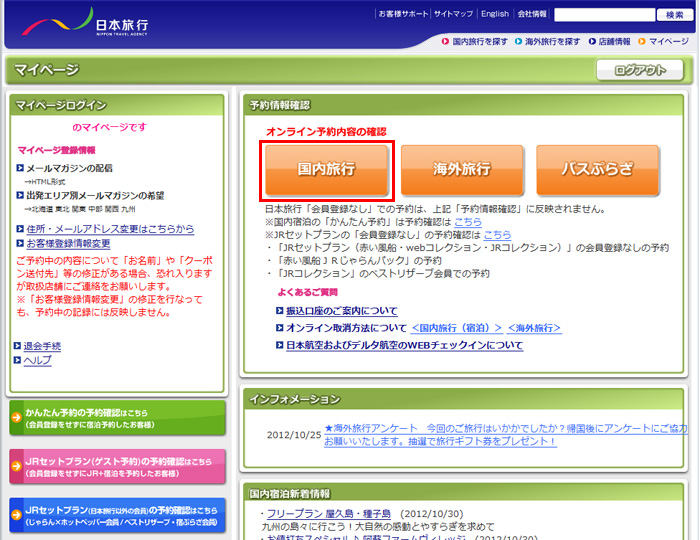Viewport: 700px width, 540px height.
Task: Click bullet icon beside 振込口座のご案内について
Action: point(279,311)
